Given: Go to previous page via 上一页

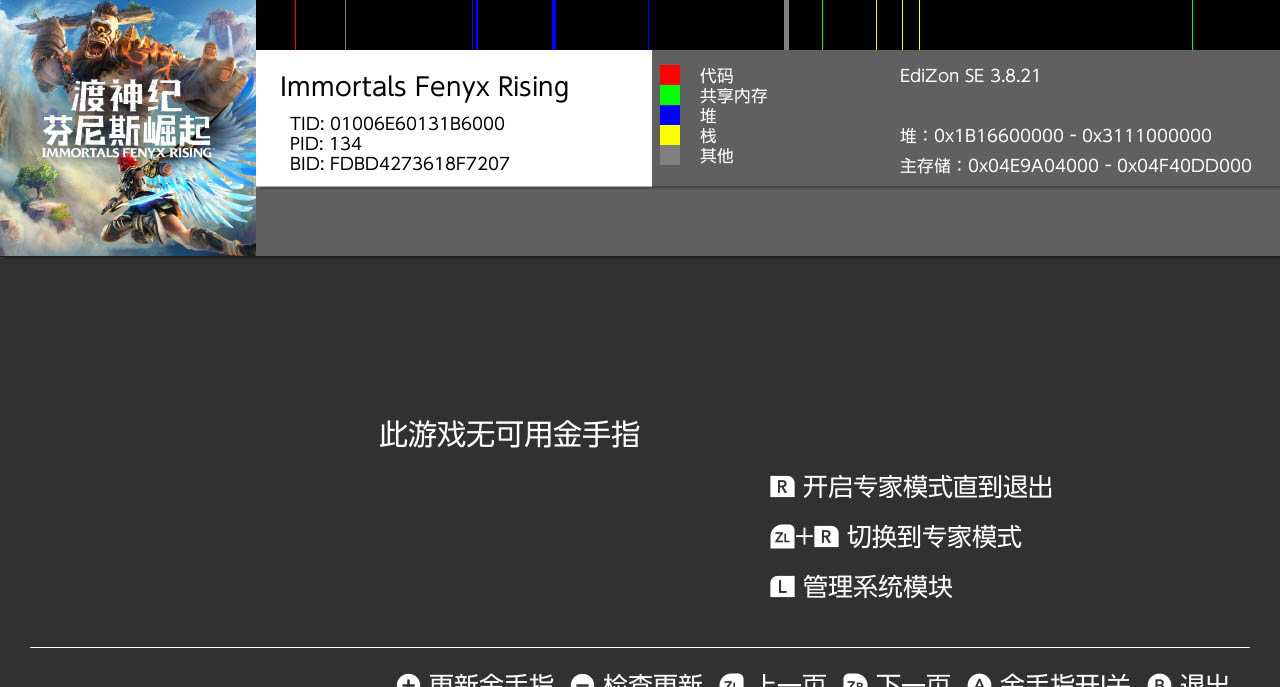Looking at the screenshot, I should [x=790, y=680].
